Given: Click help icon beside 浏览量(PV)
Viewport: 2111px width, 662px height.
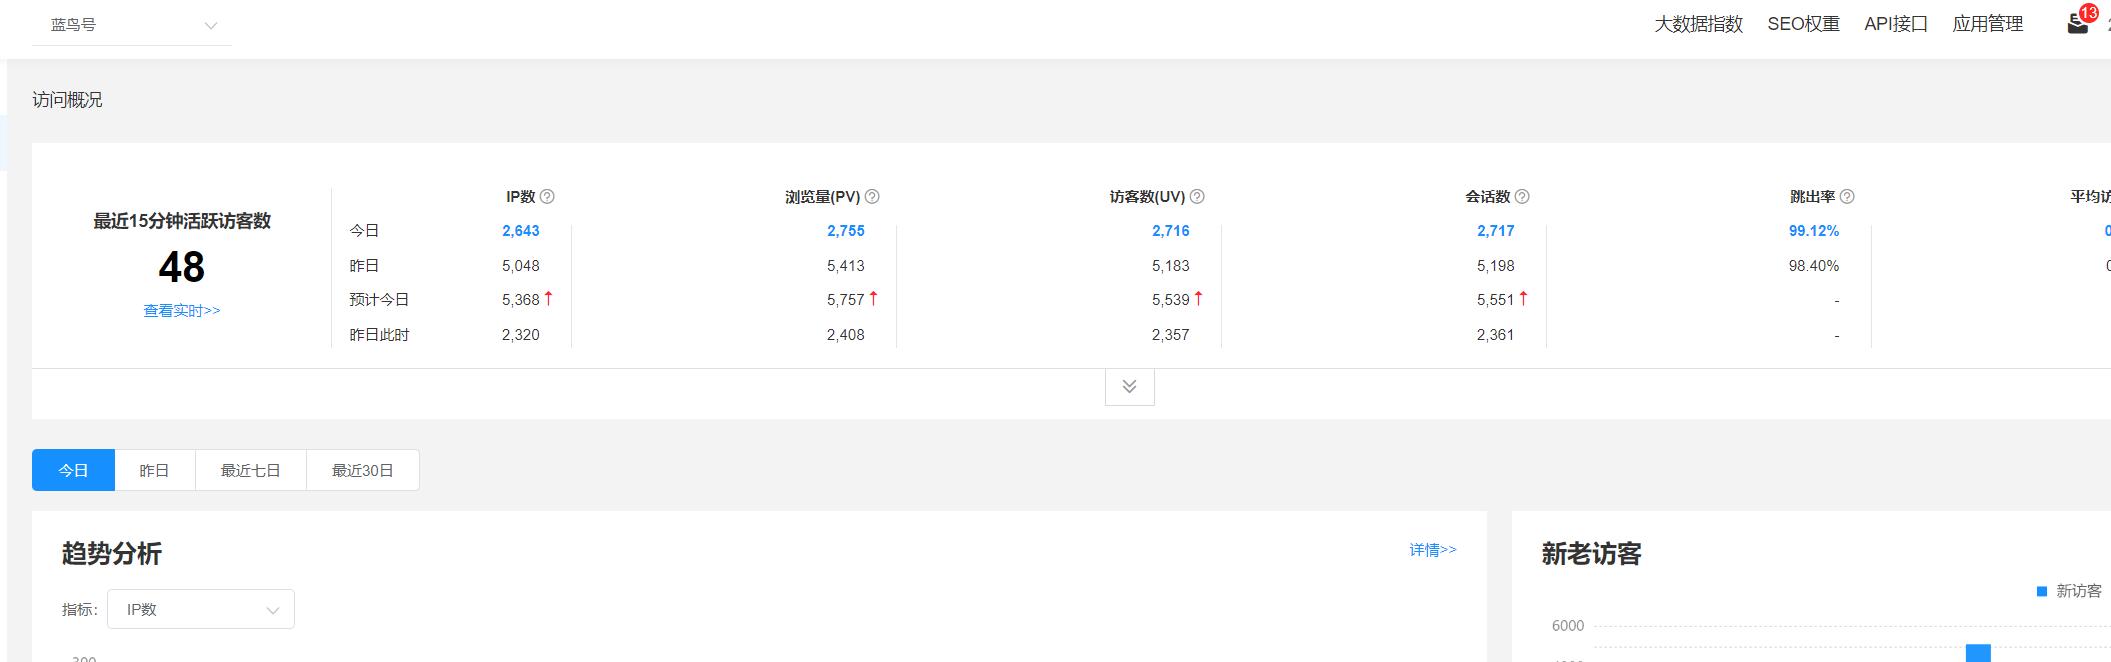Looking at the screenshot, I should [x=872, y=197].
